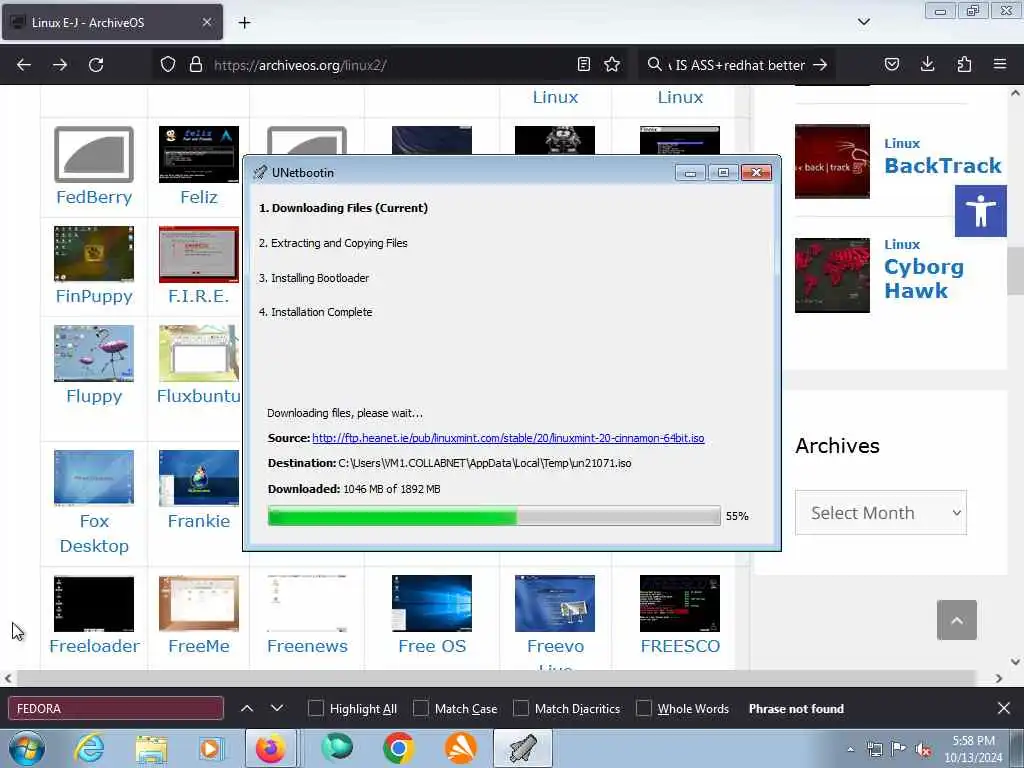Expand the Select Month archives dropdown
The width and height of the screenshot is (1024, 768).
click(880, 513)
